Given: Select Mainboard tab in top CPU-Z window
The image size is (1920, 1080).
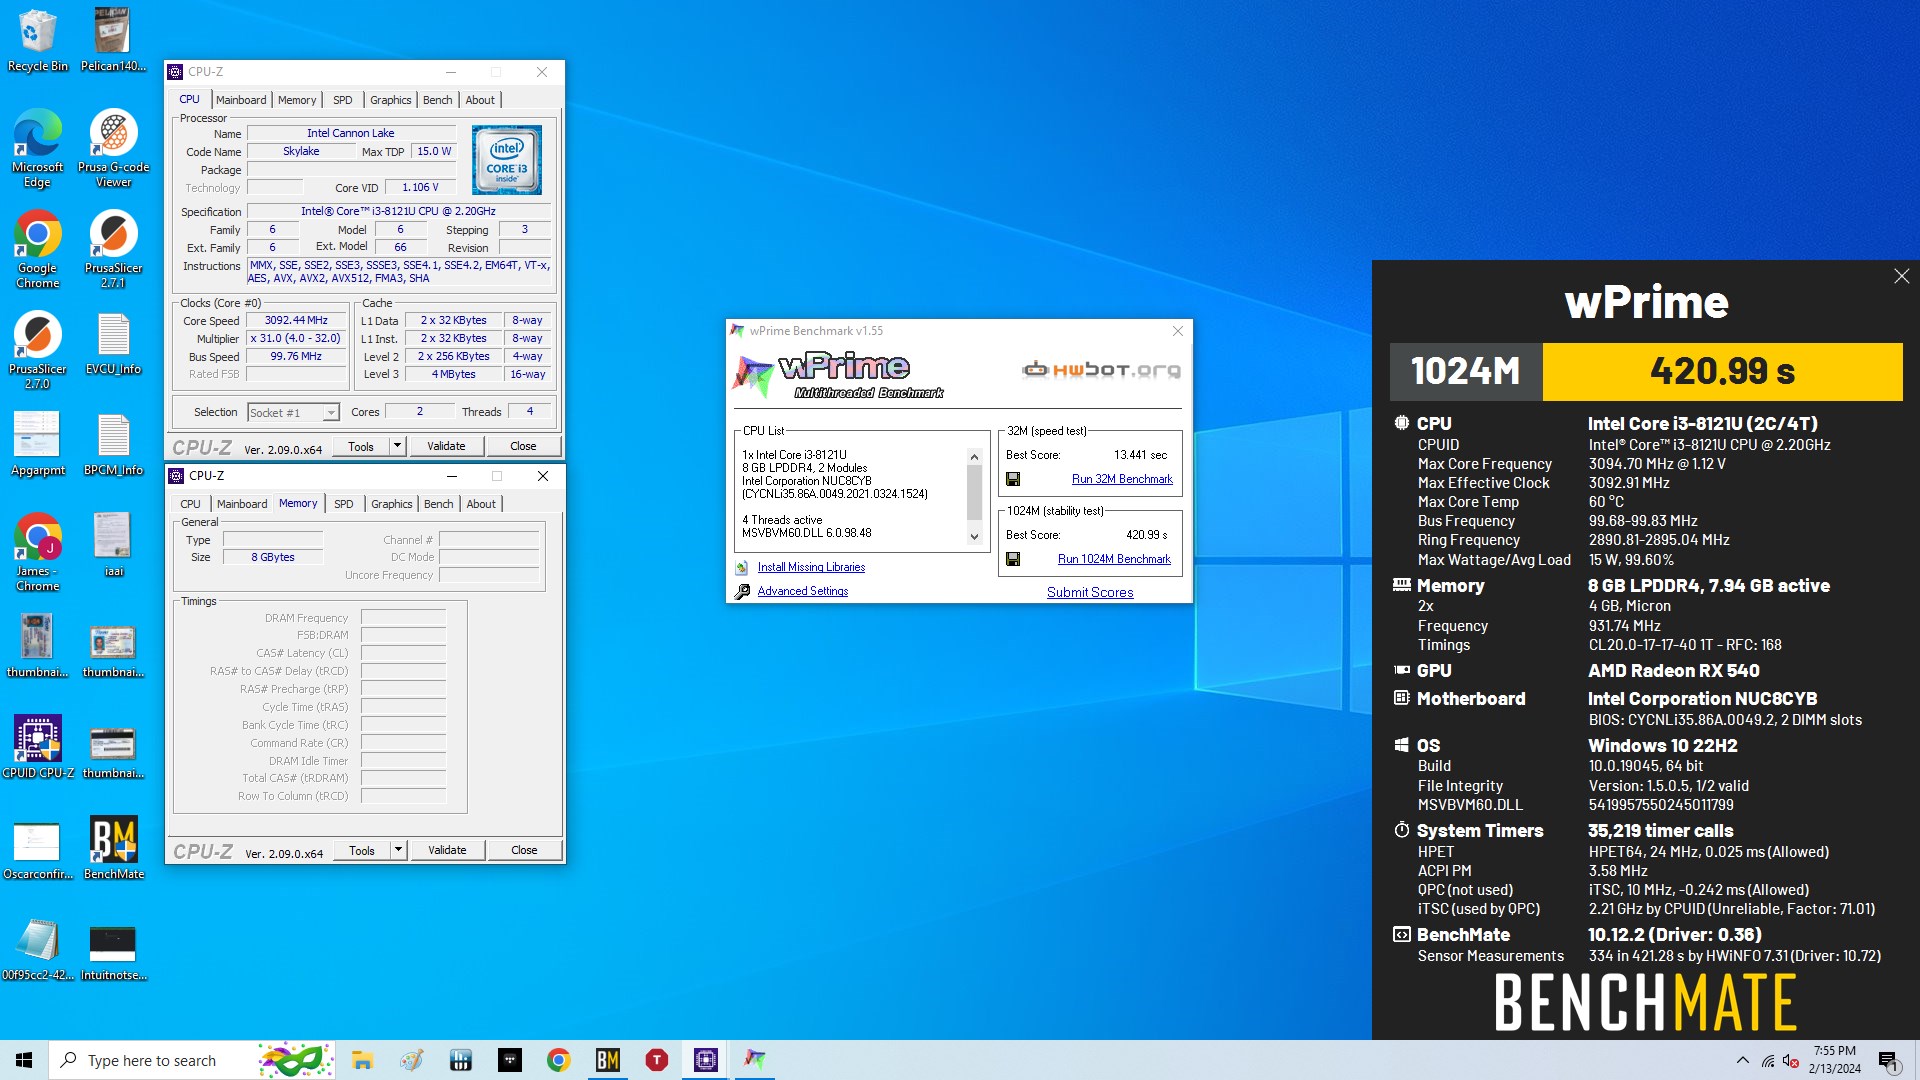Looking at the screenshot, I should pyautogui.click(x=241, y=100).
